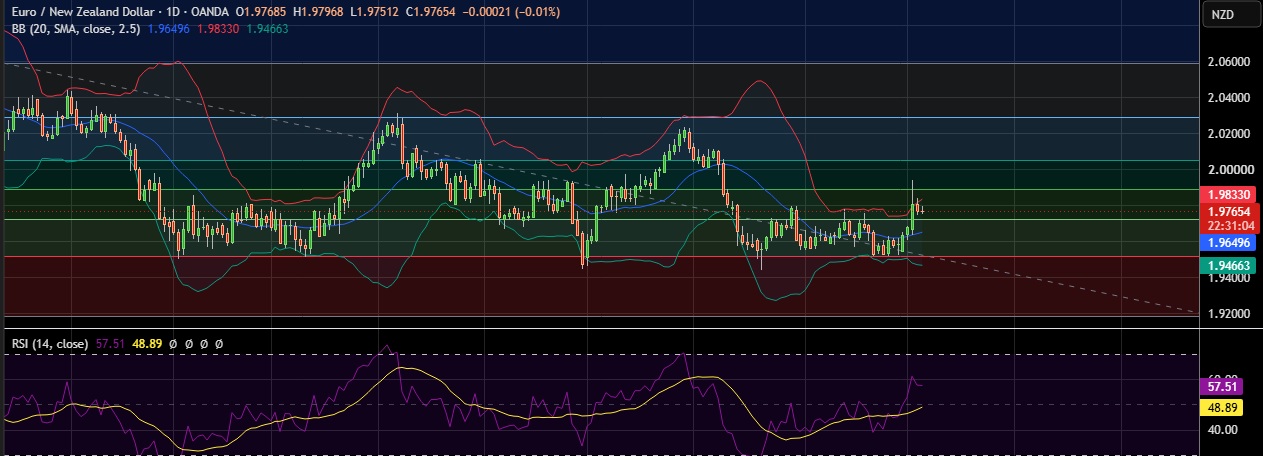The width and height of the screenshot is (1263, 456).
Task: Click the 2.06000 level on the price scale
Action: [1229, 62]
